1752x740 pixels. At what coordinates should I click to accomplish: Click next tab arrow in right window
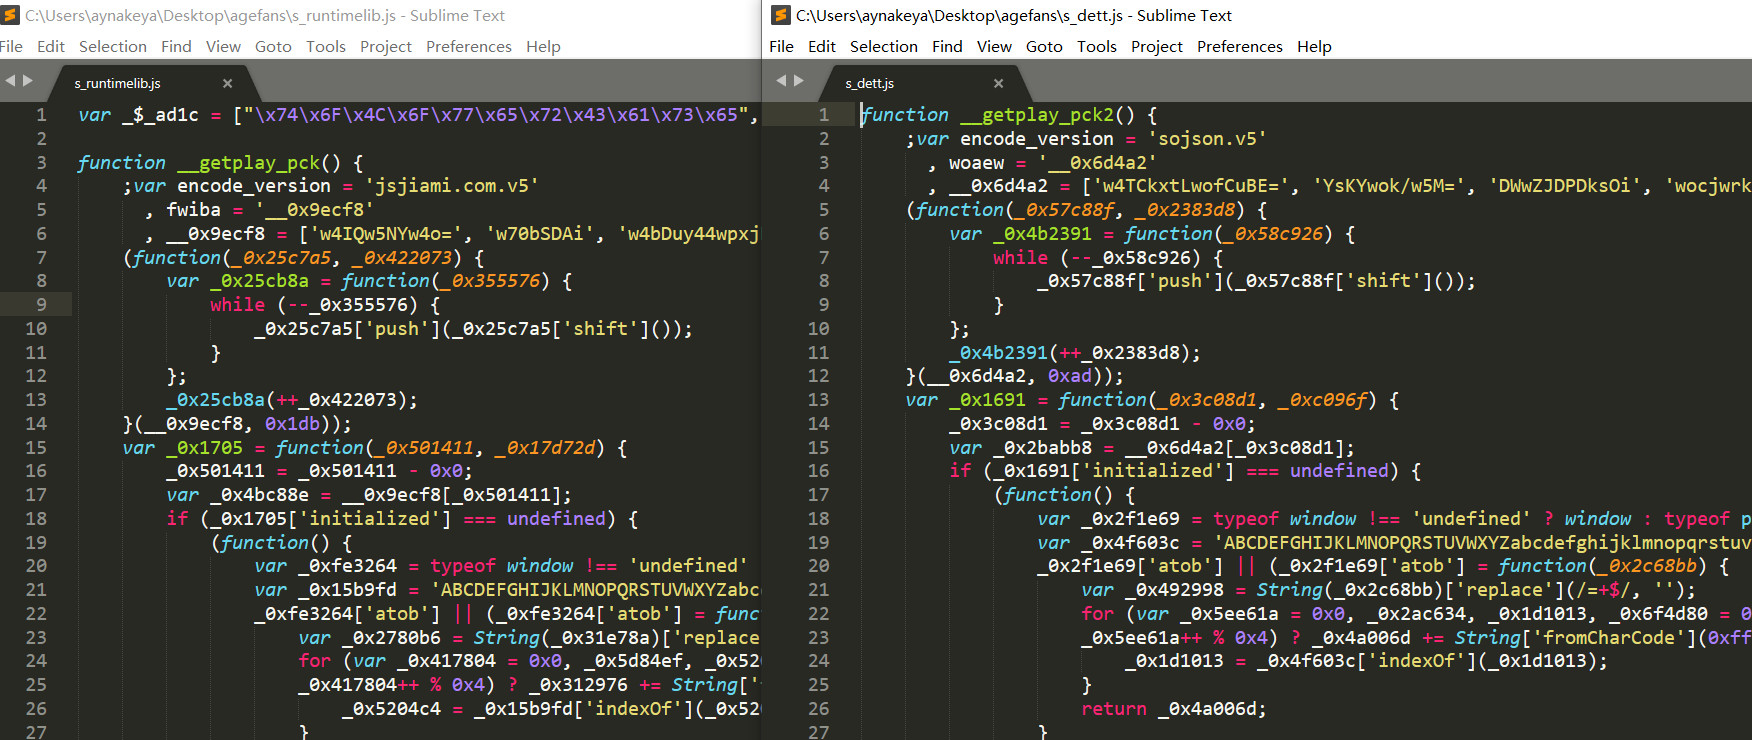pyautogui.click(x=799, y=81)
